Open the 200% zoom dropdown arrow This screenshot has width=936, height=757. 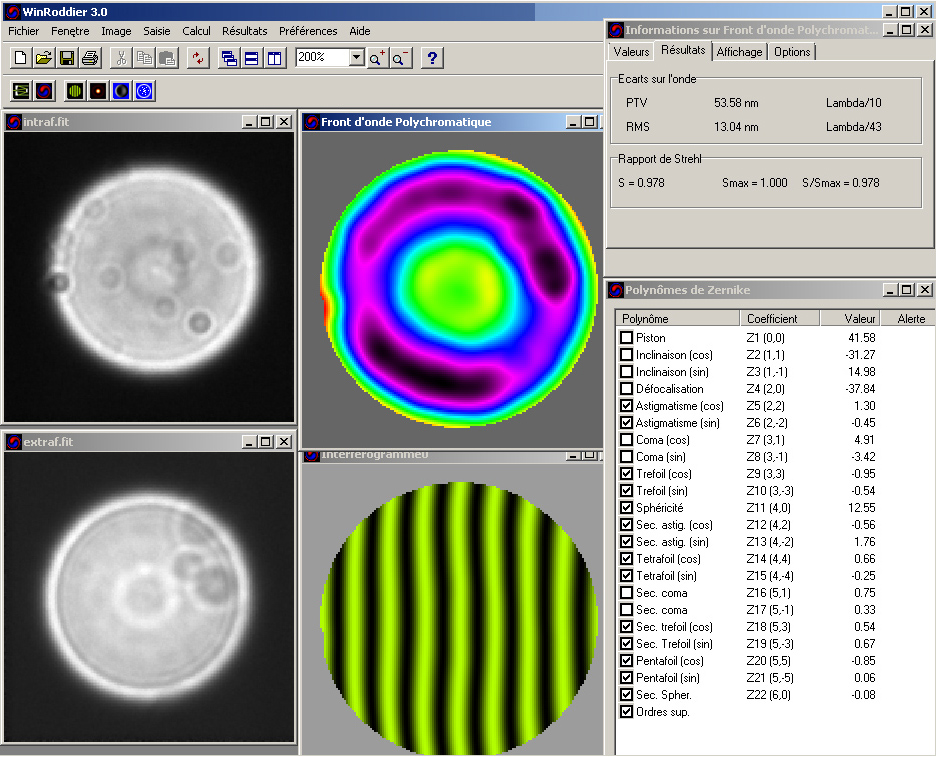click(357, 58)
